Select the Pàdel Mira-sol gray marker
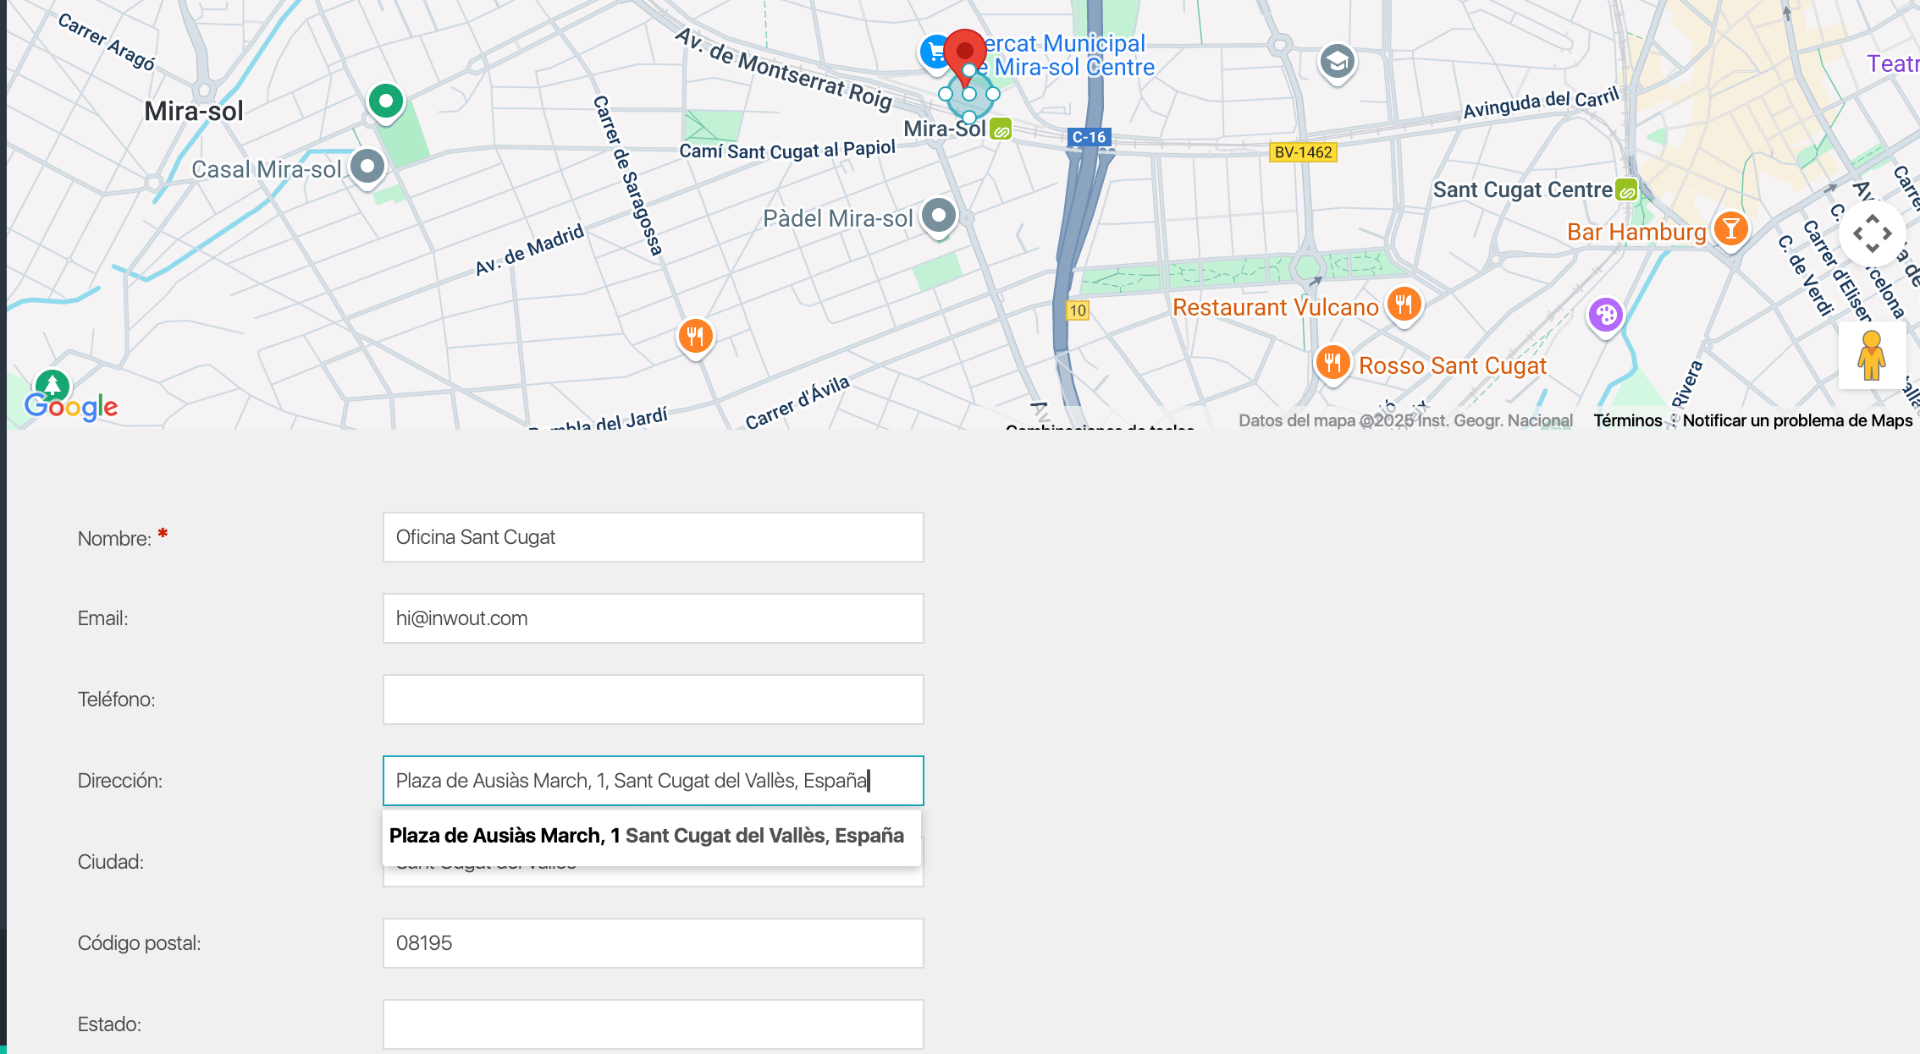This screenshot has height=1054, width=1920. click(939, 216)
